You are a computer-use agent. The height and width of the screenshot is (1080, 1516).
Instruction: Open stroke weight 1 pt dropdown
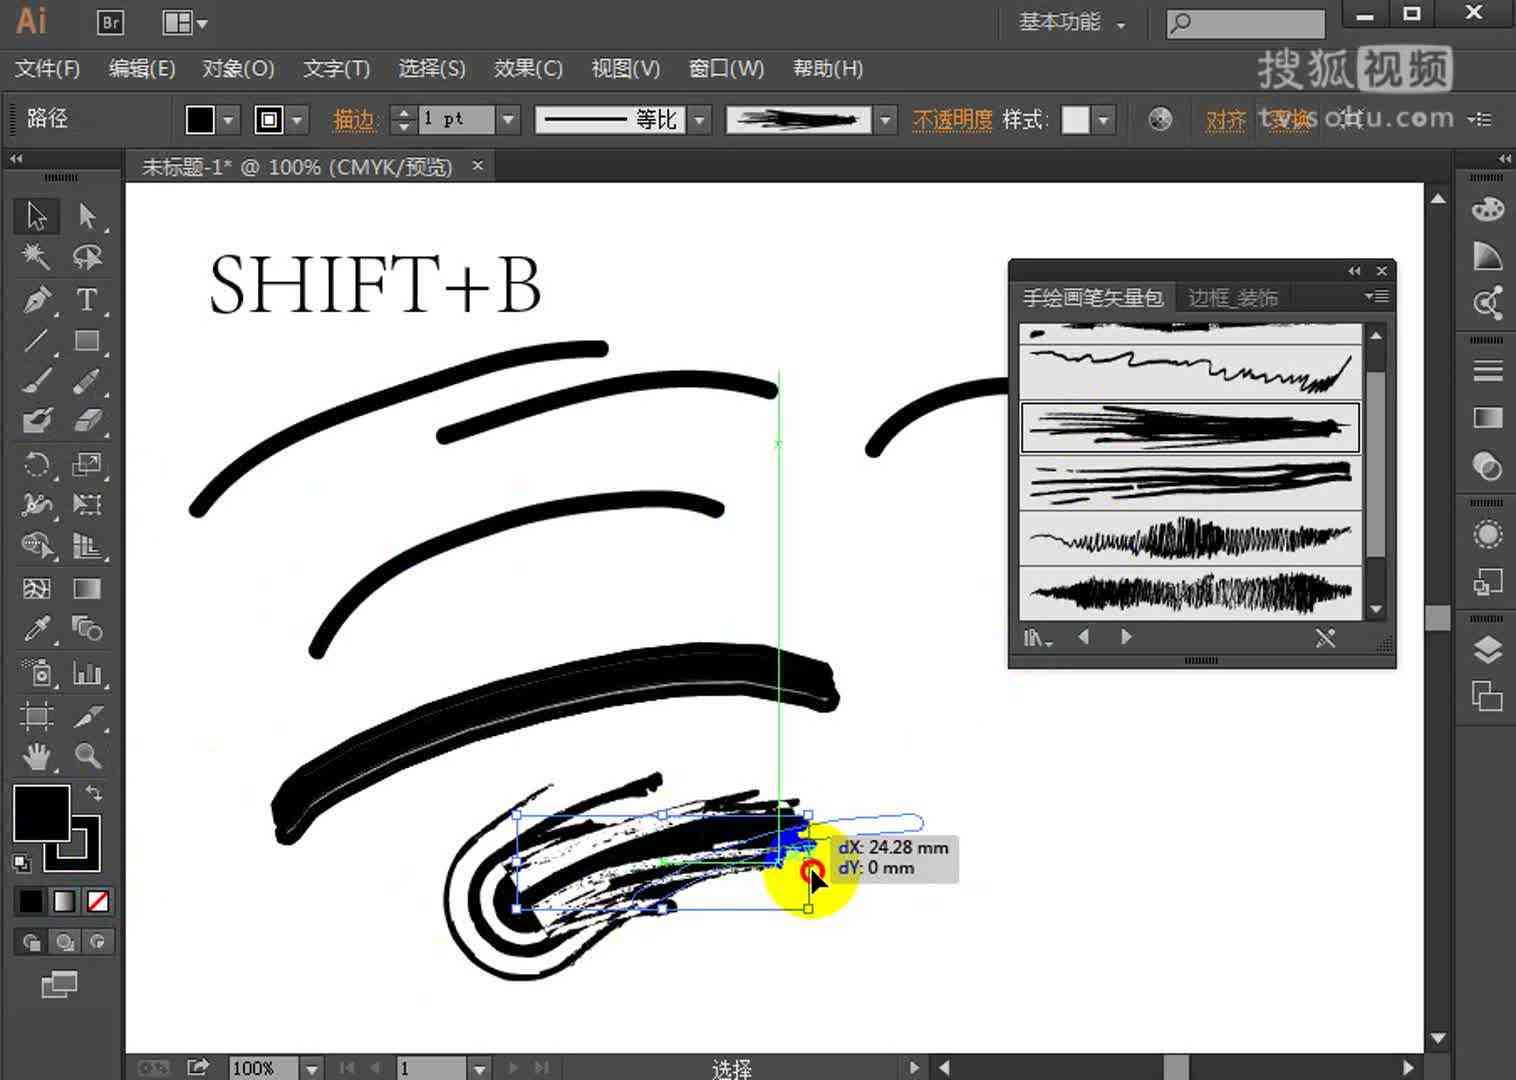[508, 120]
